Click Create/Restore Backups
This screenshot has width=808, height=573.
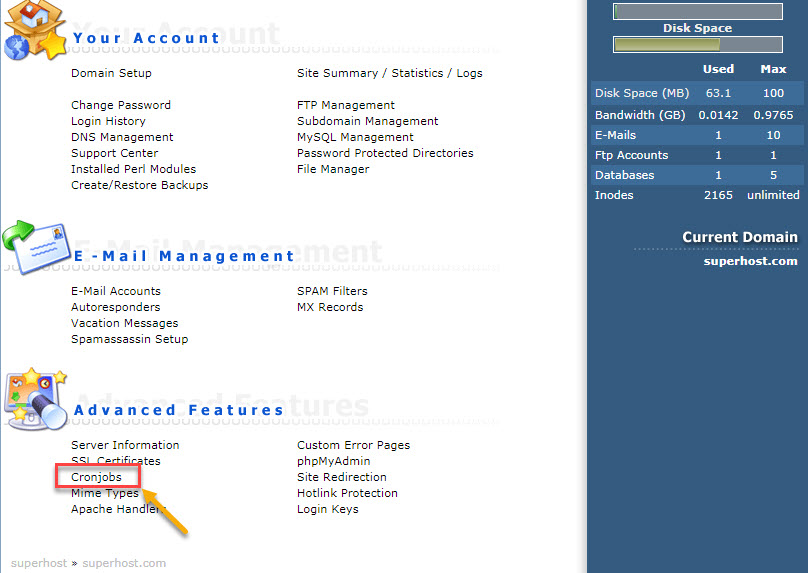pos(139,185)
